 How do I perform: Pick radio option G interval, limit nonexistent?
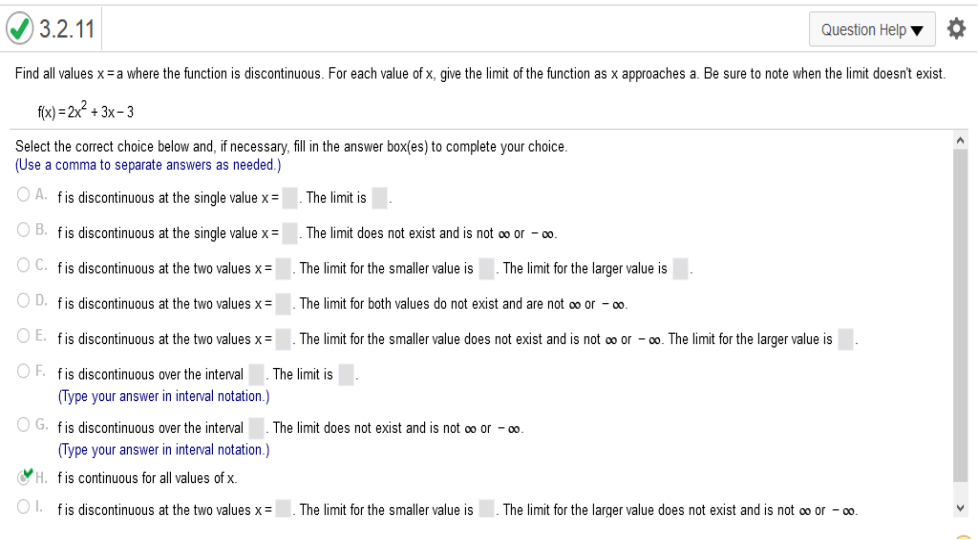(23, 425)
